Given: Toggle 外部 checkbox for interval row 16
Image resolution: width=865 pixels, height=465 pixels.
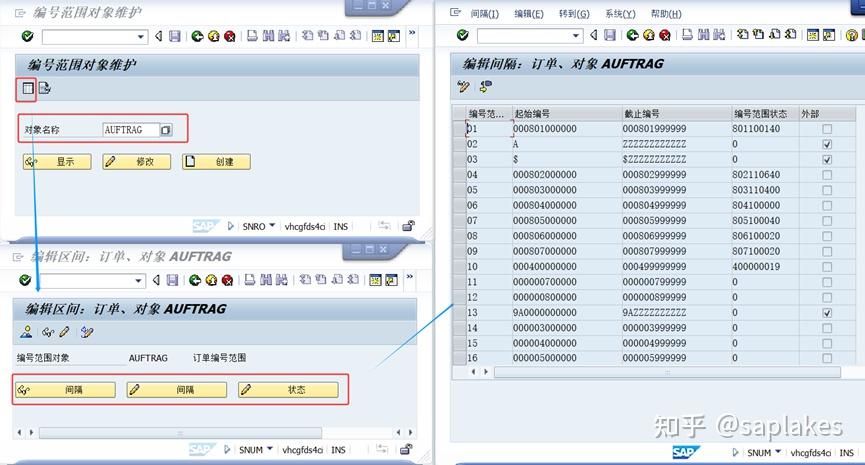Looking at the screenshot, I should (x=826, y=359).
